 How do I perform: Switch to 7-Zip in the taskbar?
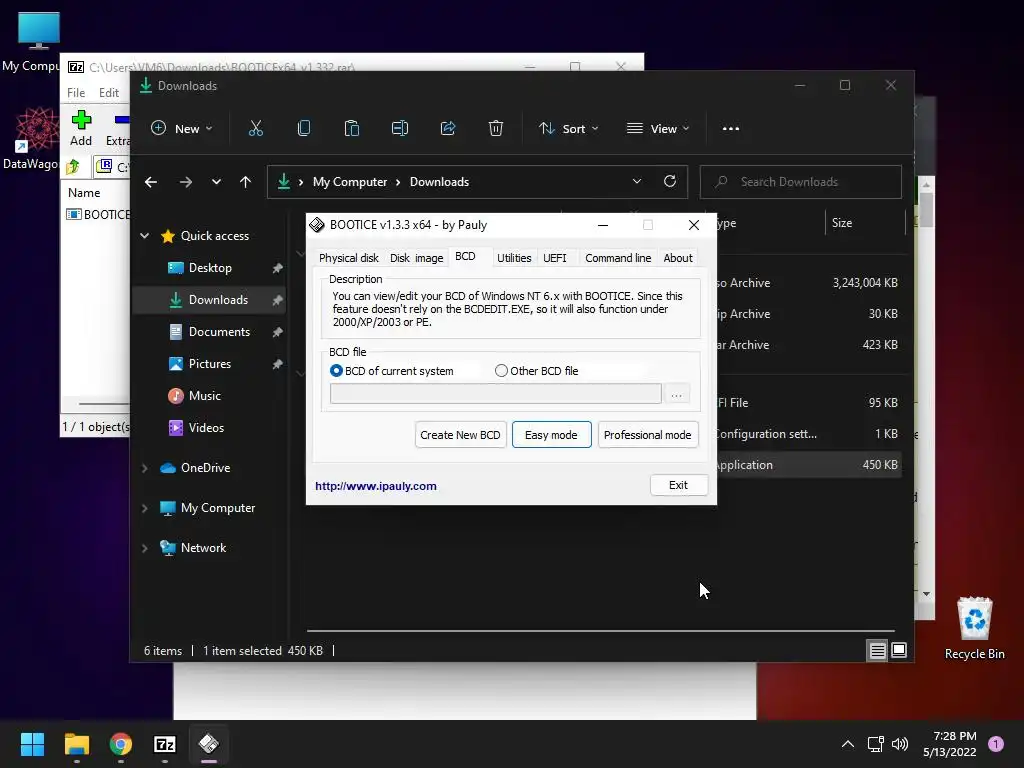(x=165, y=744)
